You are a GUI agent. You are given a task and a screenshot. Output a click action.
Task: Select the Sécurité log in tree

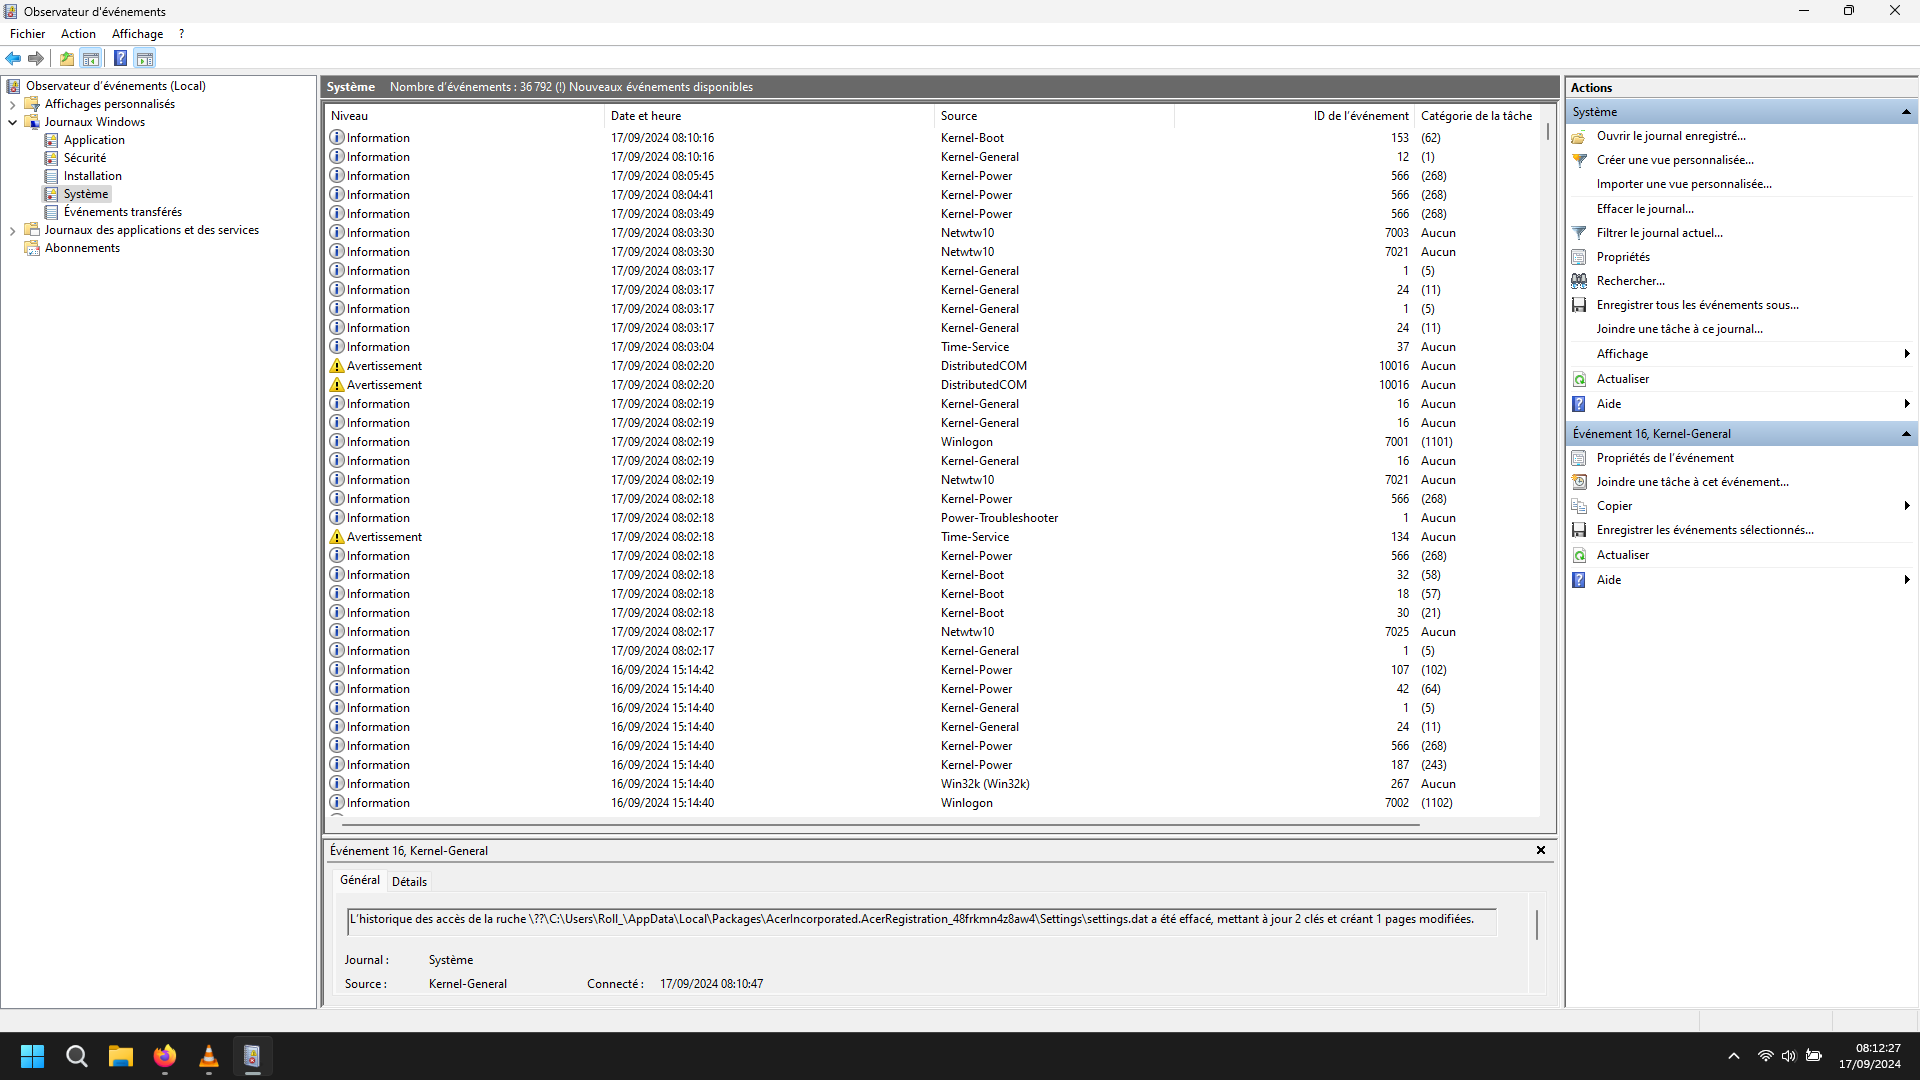(85, 158)
